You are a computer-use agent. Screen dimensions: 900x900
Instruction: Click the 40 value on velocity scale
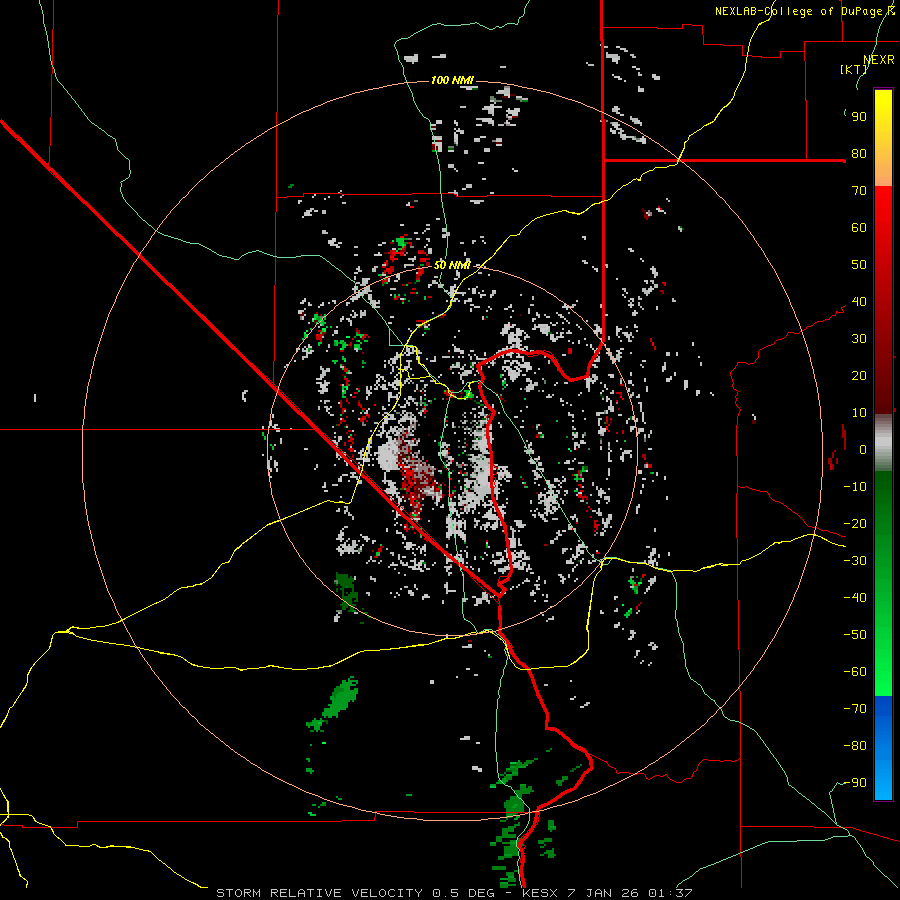pos(859,302)
